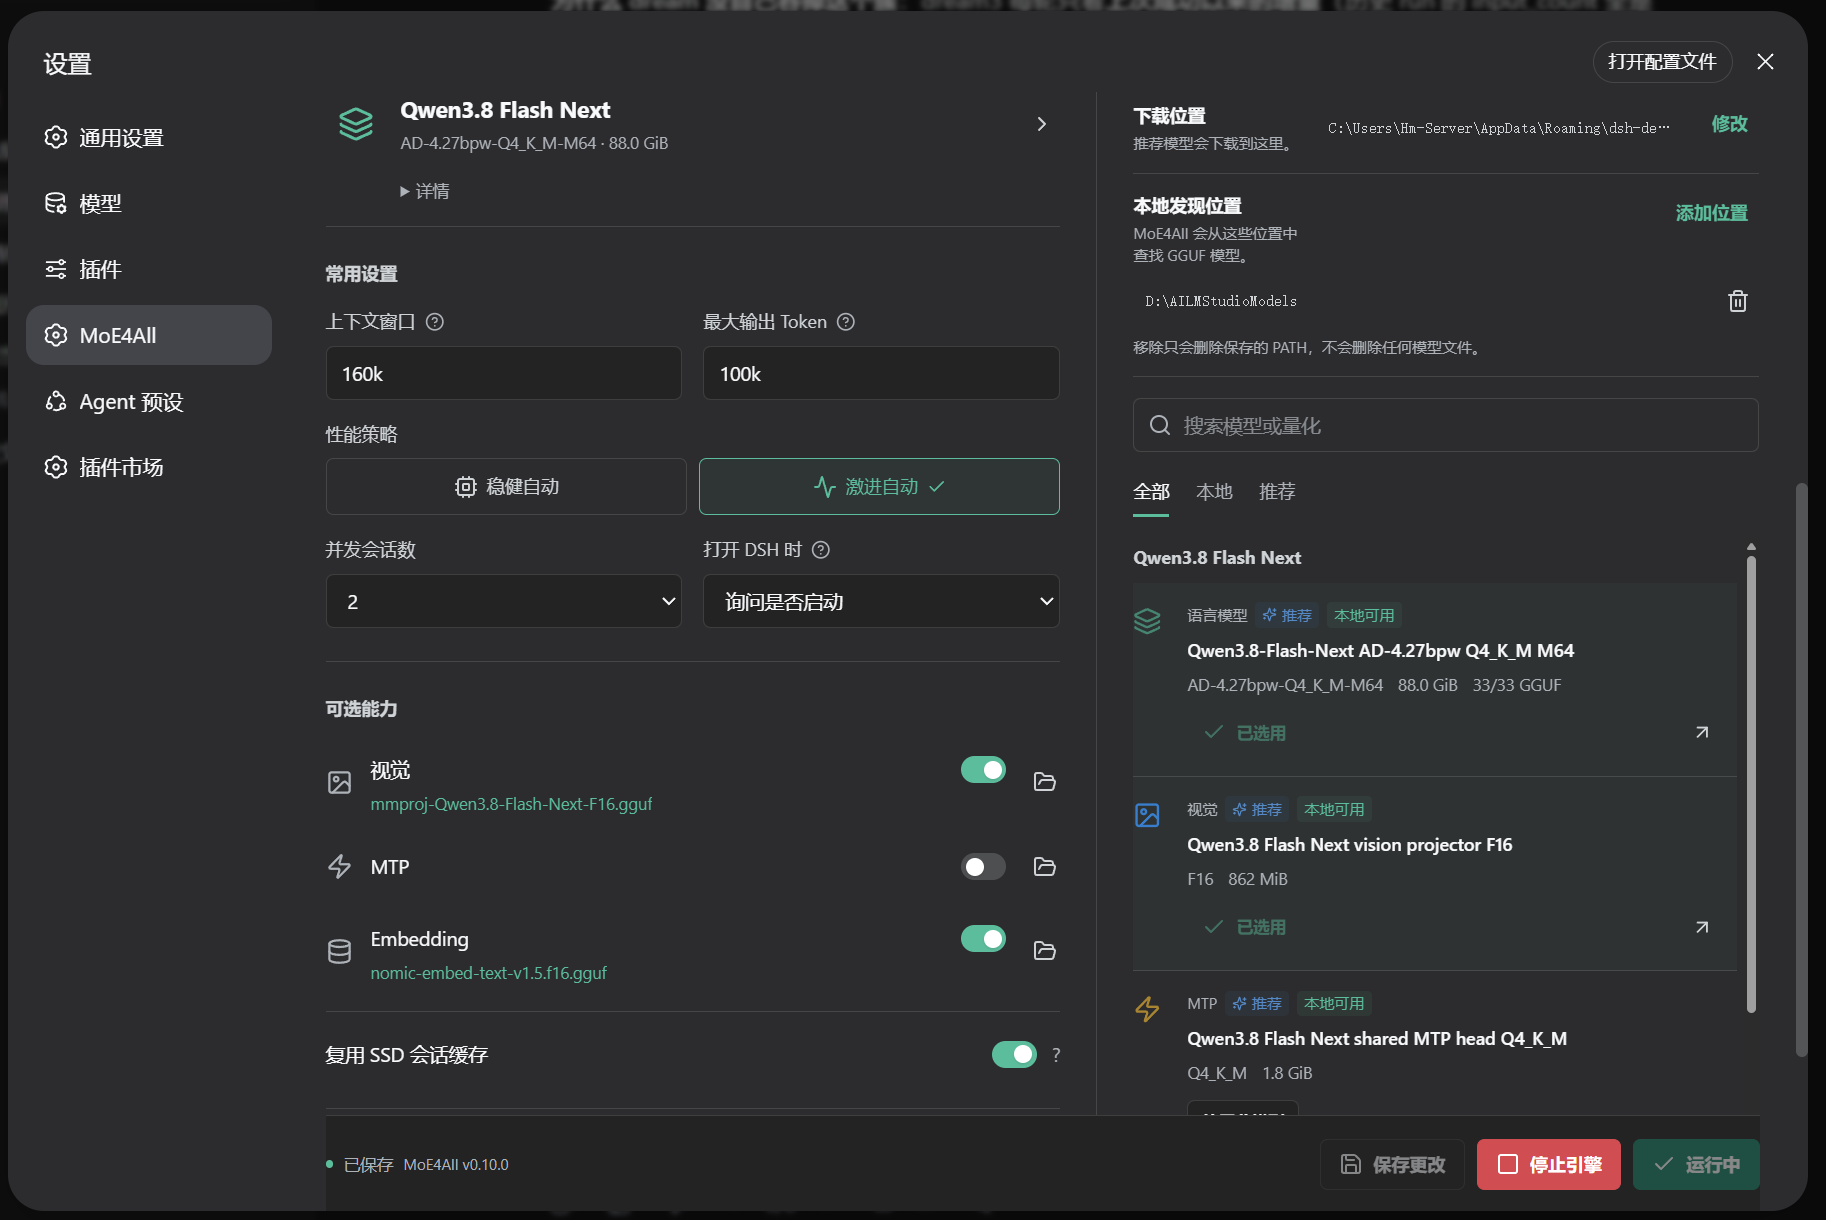Expand Qwen3.8 Flash Next model chevron

pyautogui.click(x=1042, y=124)
